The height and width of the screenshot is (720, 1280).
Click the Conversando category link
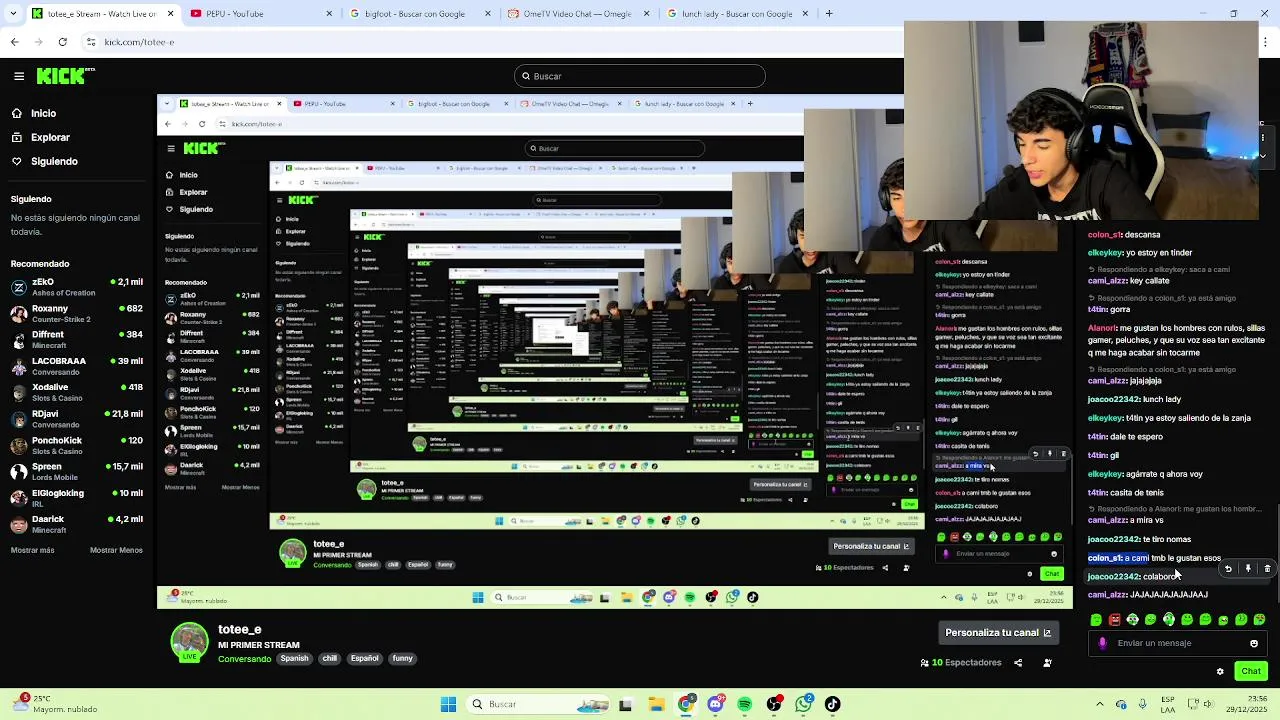[245, 659]
